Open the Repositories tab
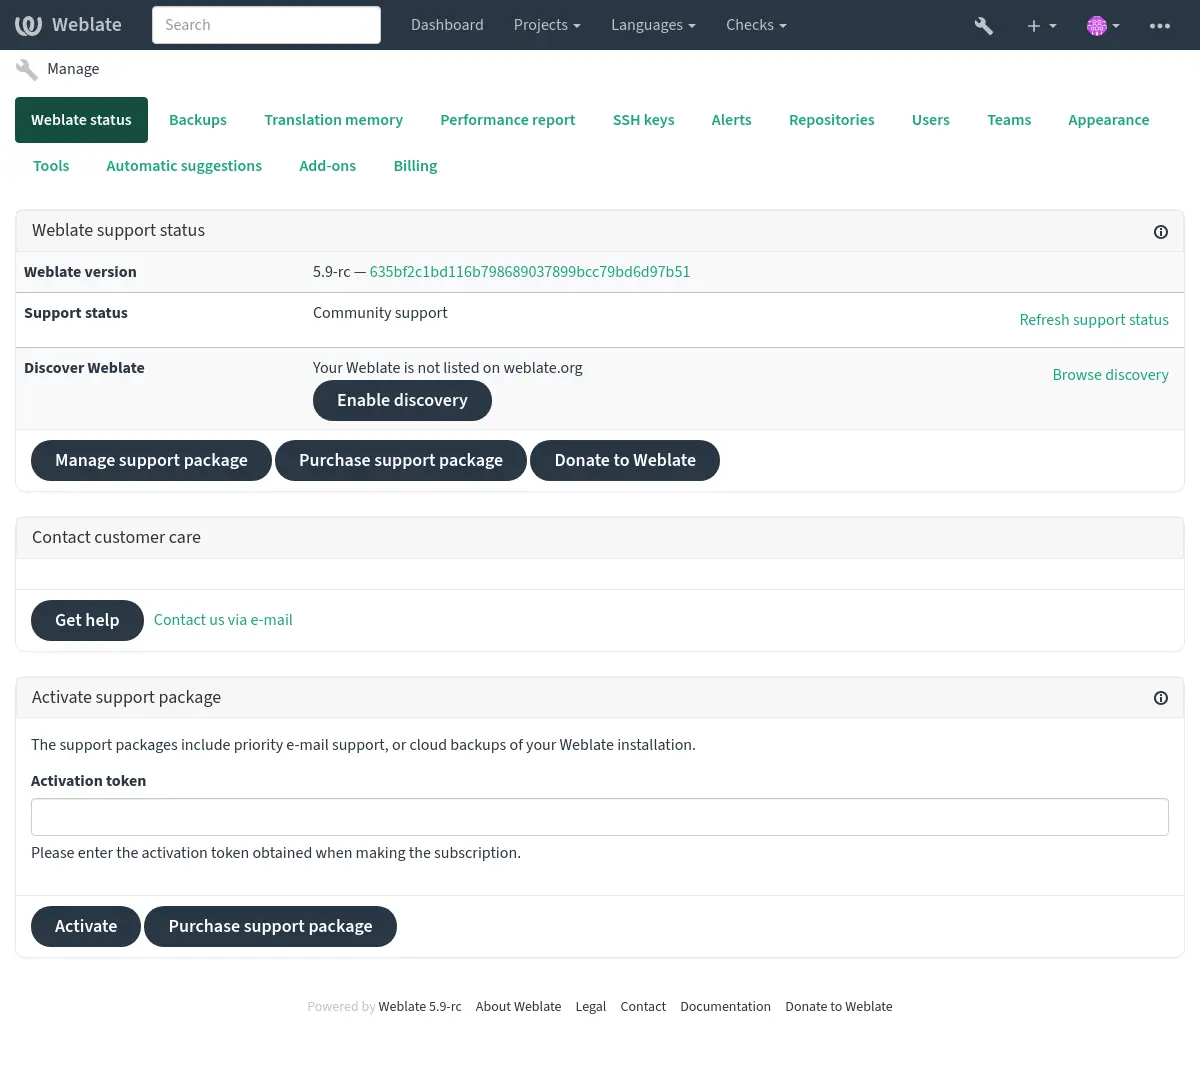 pyautogui.click(x=832, y=120)
